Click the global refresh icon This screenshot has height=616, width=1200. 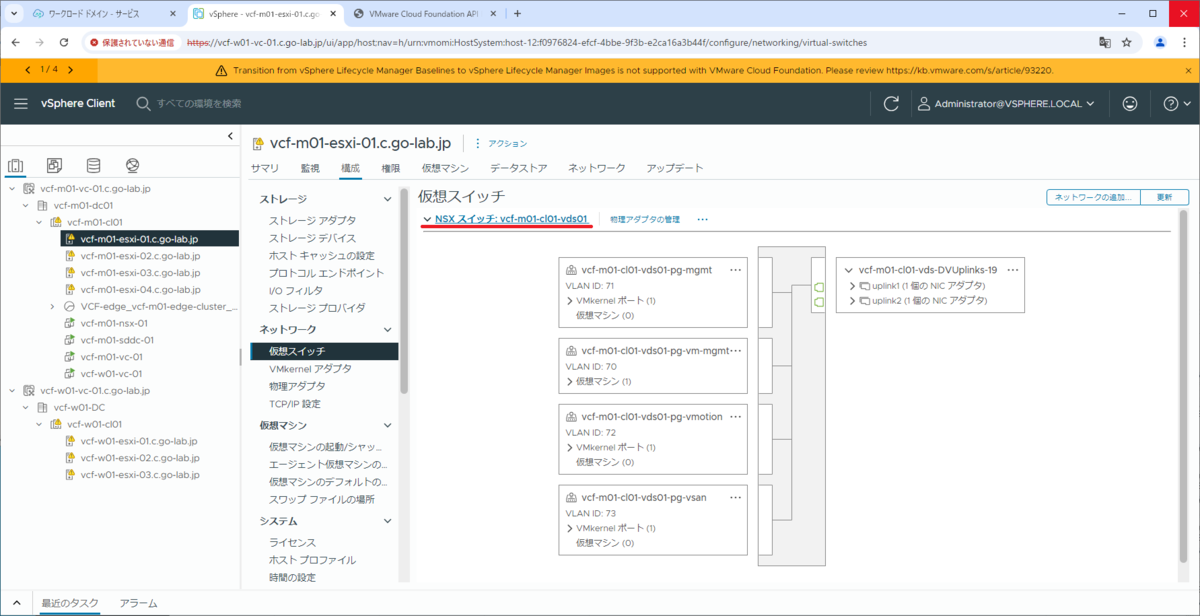891,104
